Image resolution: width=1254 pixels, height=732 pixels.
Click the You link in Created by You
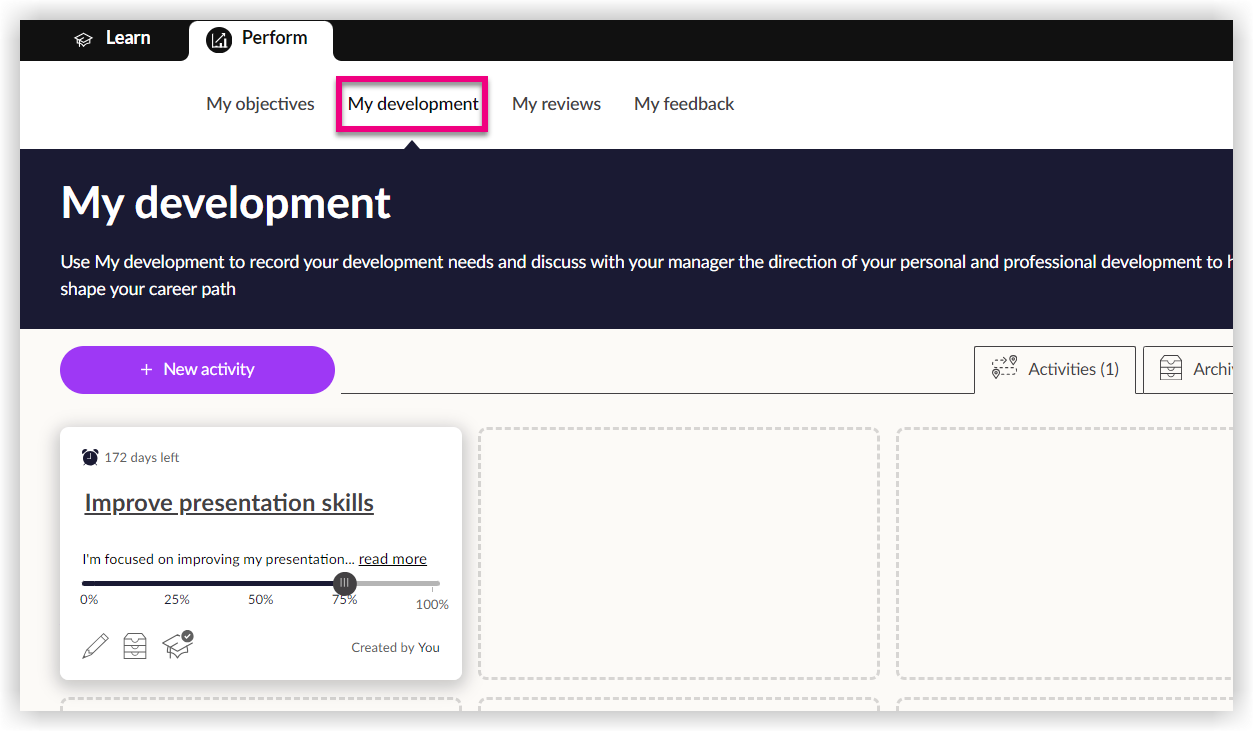pyautogui.click(x=429, y=647)
